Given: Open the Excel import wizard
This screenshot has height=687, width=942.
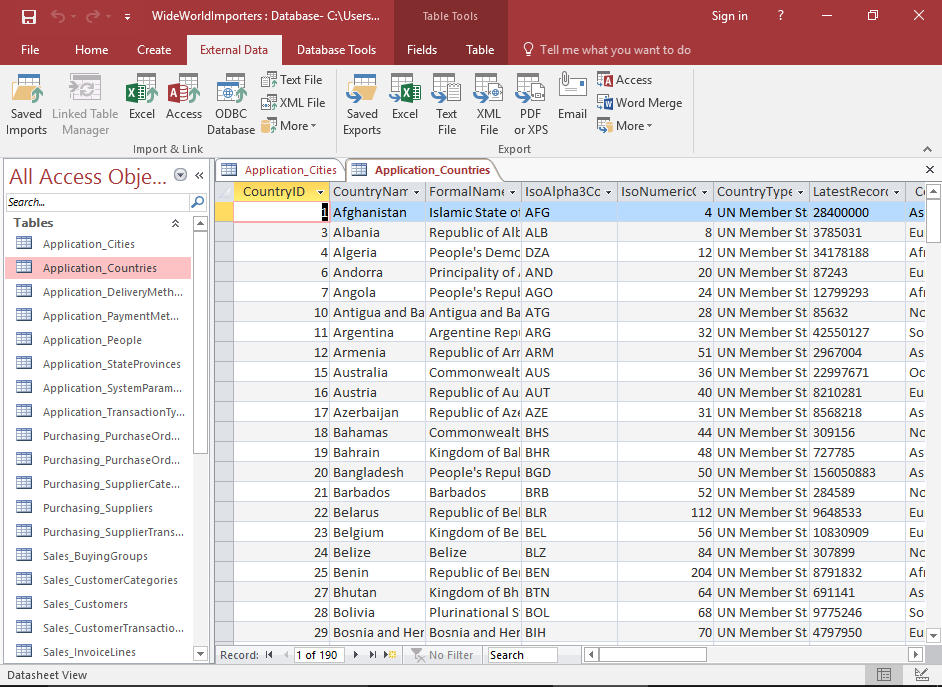Looking at the screenshot, I should [141, 100].
